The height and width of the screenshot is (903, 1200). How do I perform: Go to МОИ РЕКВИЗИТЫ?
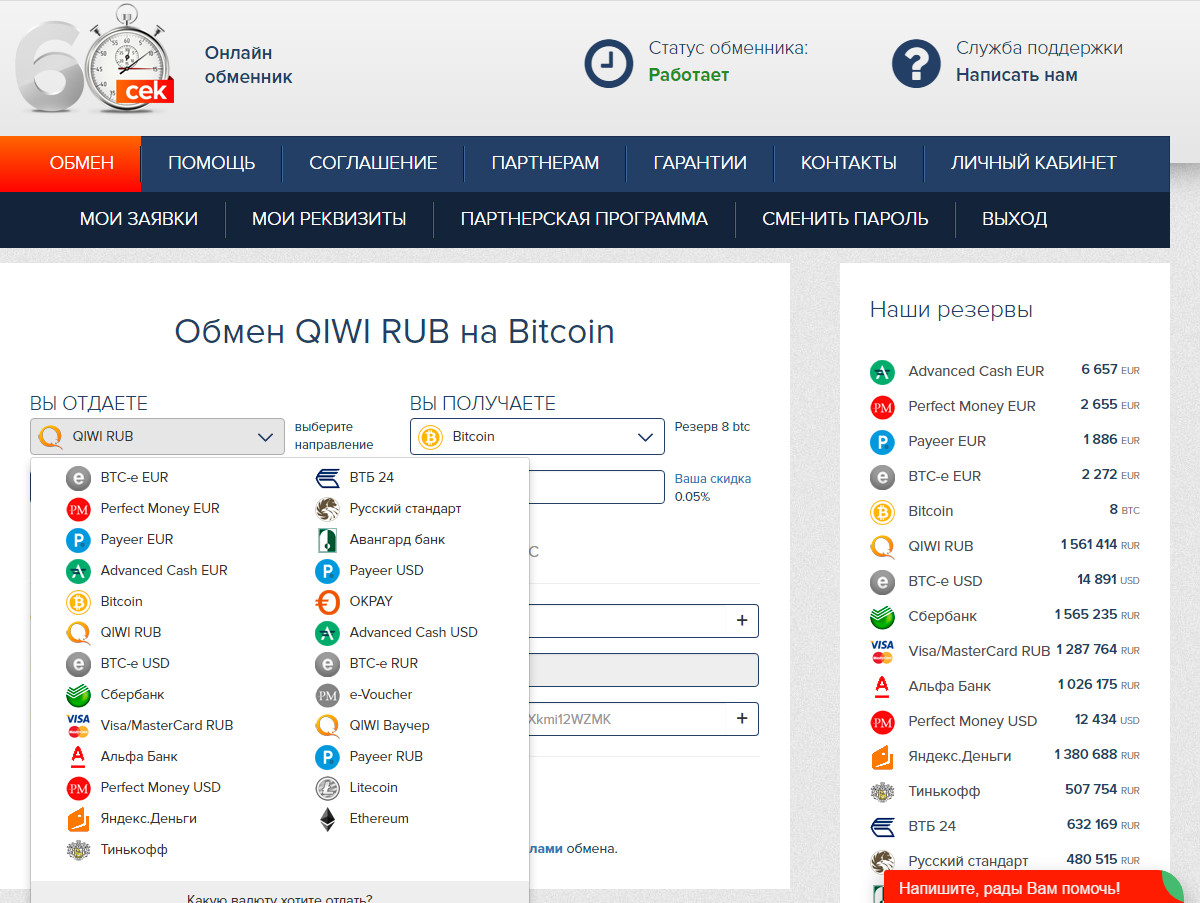tap(329, 219)
